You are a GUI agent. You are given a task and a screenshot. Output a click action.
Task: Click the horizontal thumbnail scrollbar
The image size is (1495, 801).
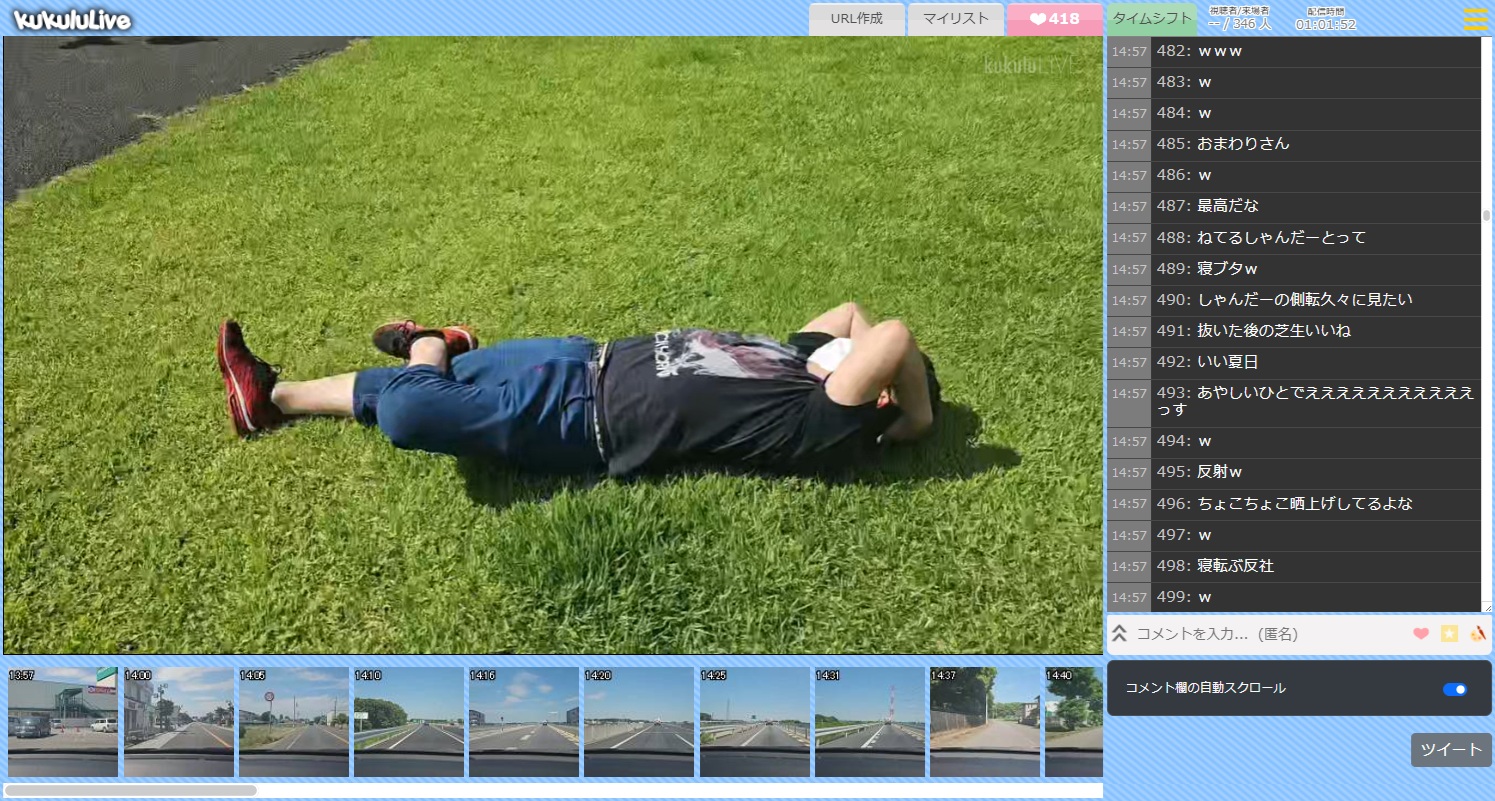point(130,790)
